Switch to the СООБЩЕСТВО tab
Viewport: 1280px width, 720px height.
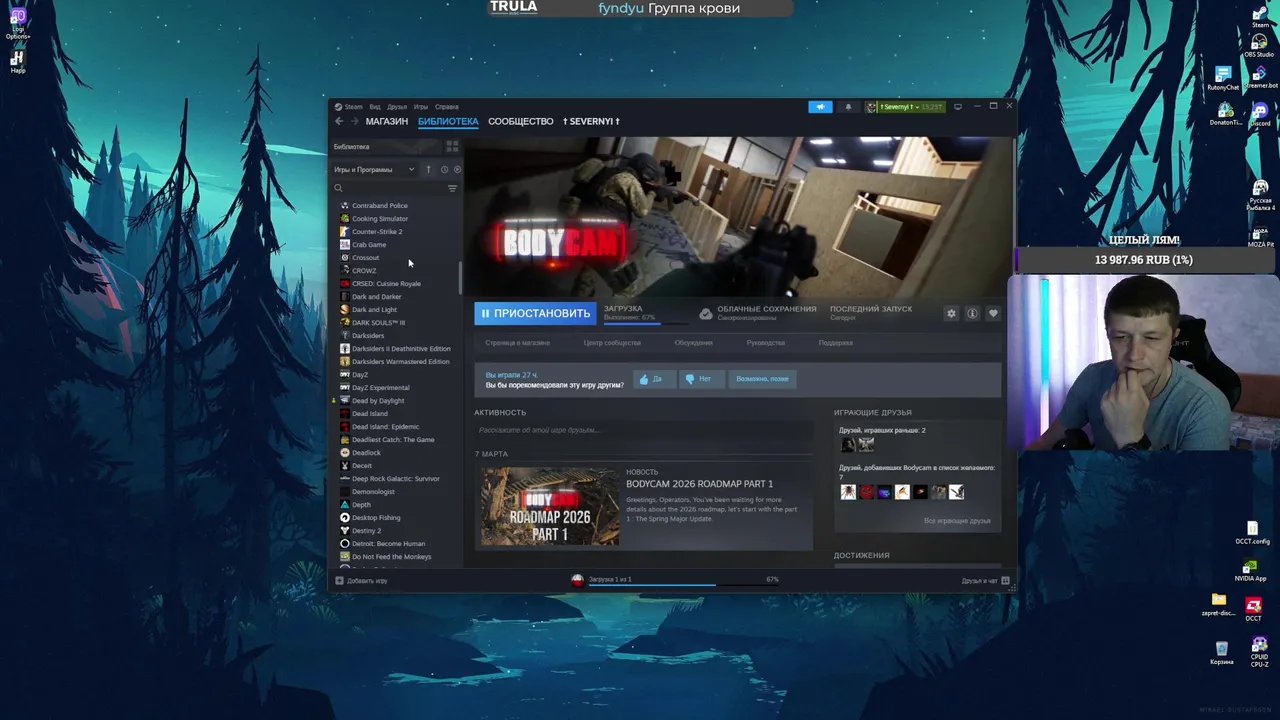coord(521,121)
